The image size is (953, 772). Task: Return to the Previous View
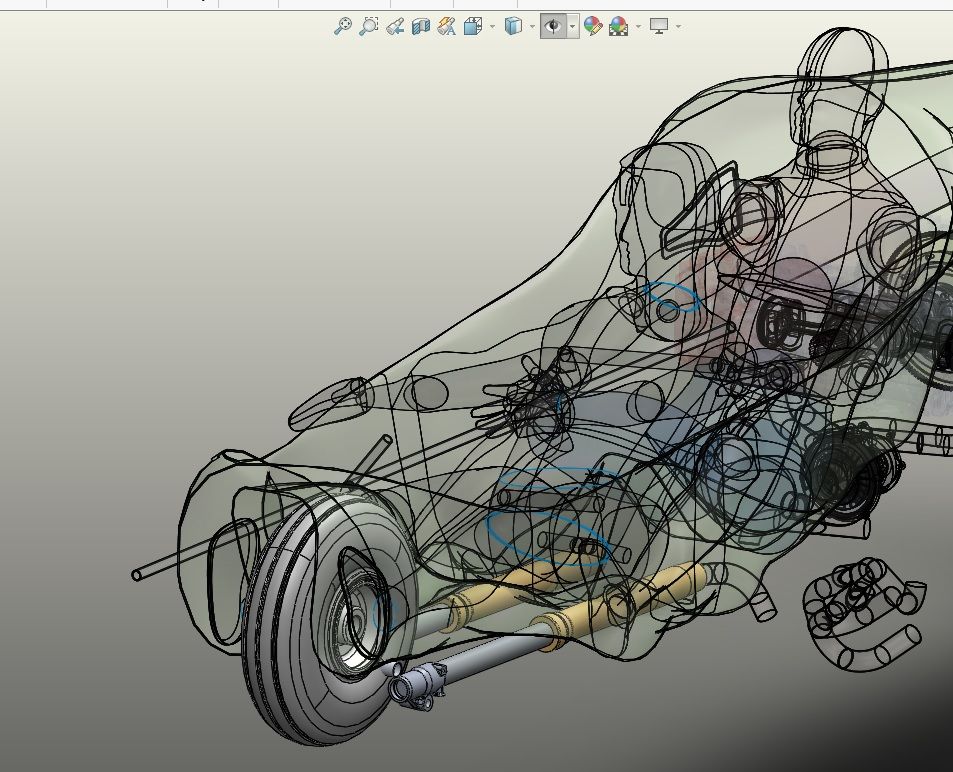click(x=395, y=27)
